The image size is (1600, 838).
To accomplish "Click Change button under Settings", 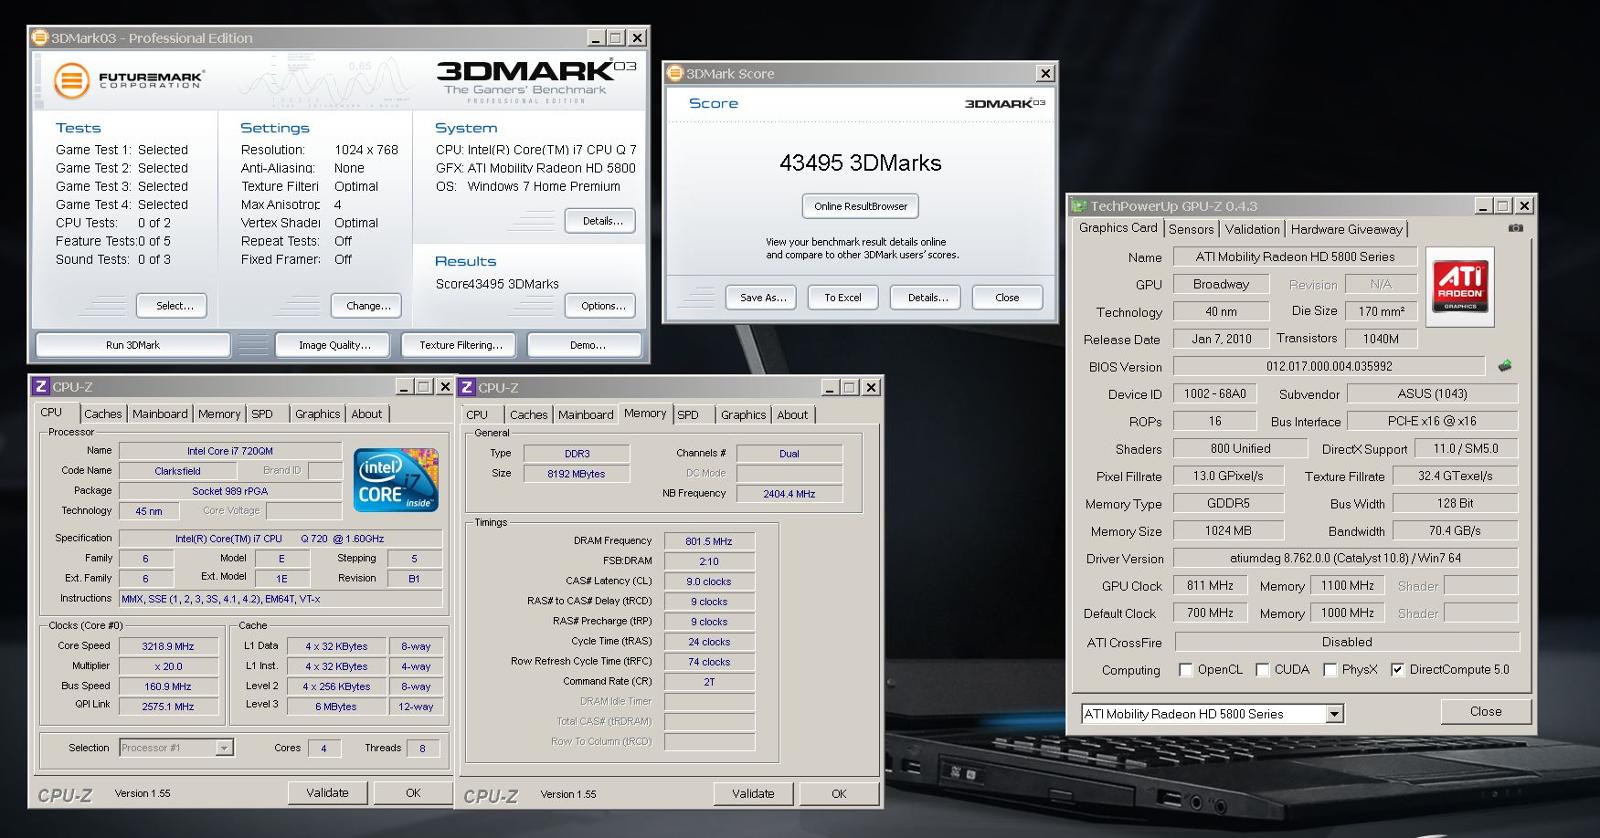I will [368, 306].
